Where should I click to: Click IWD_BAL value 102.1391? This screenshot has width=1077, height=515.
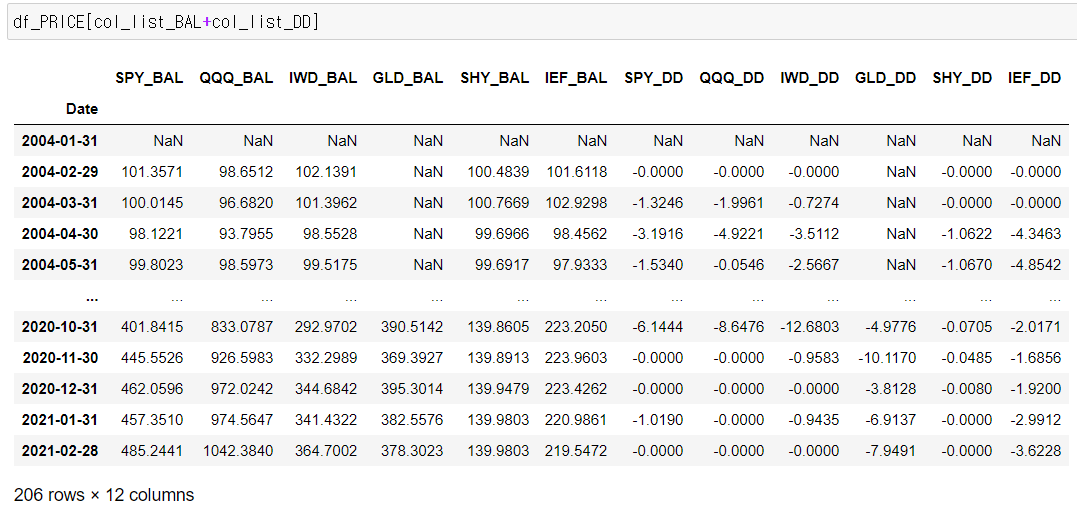tap(326, 172)
